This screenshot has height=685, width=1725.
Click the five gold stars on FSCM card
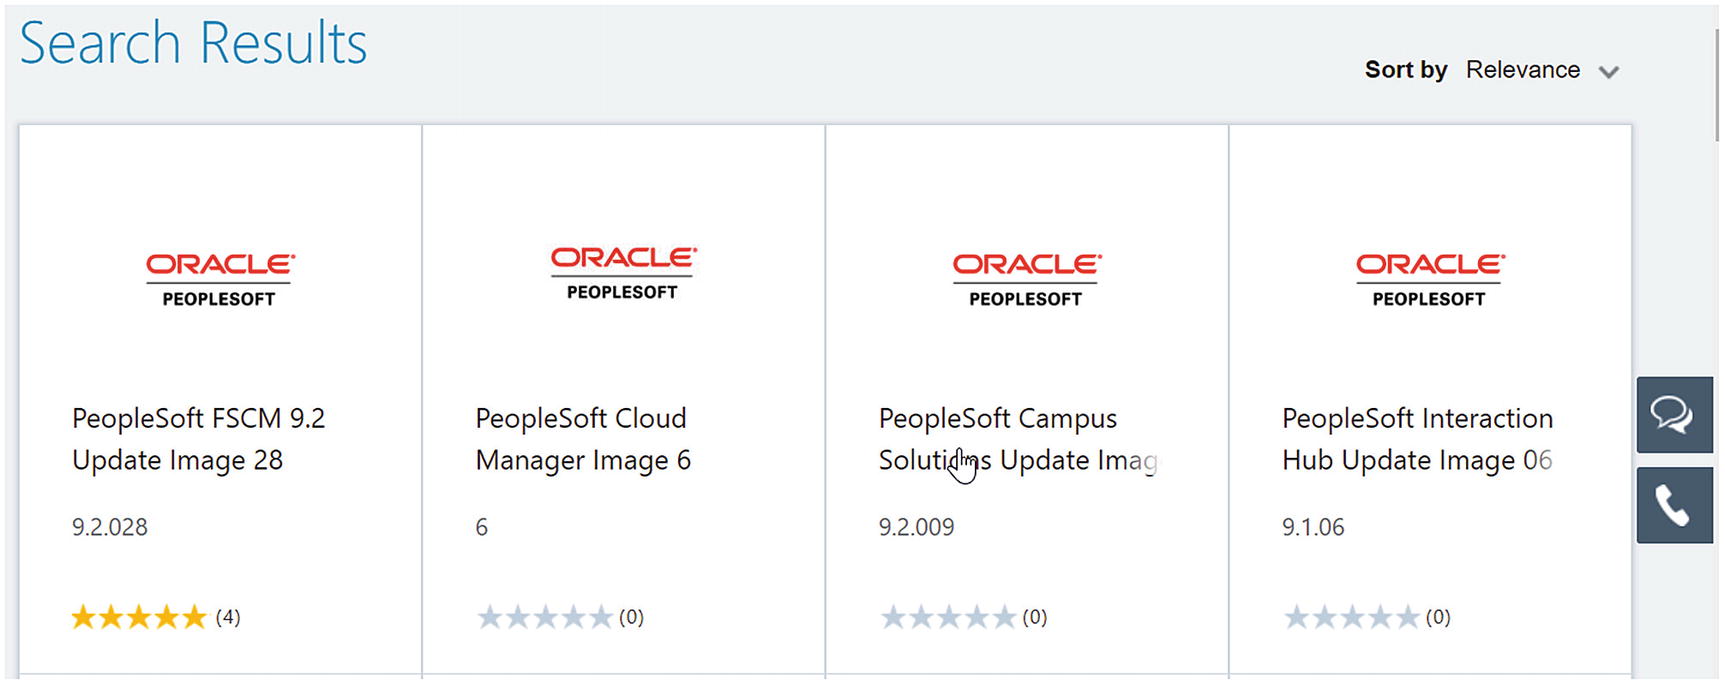tap(139, 617)
